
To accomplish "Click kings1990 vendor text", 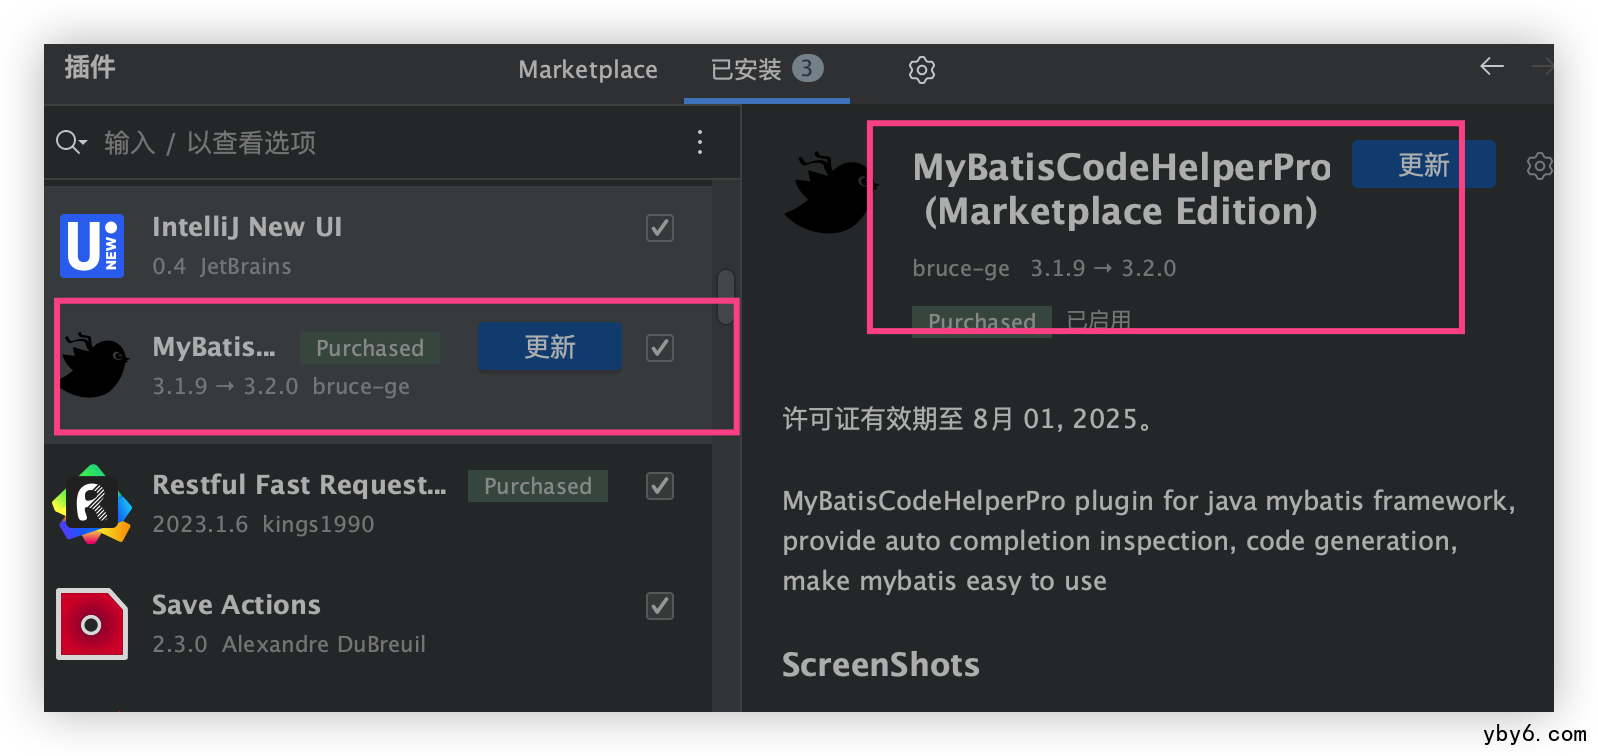I will click(318, 524).
